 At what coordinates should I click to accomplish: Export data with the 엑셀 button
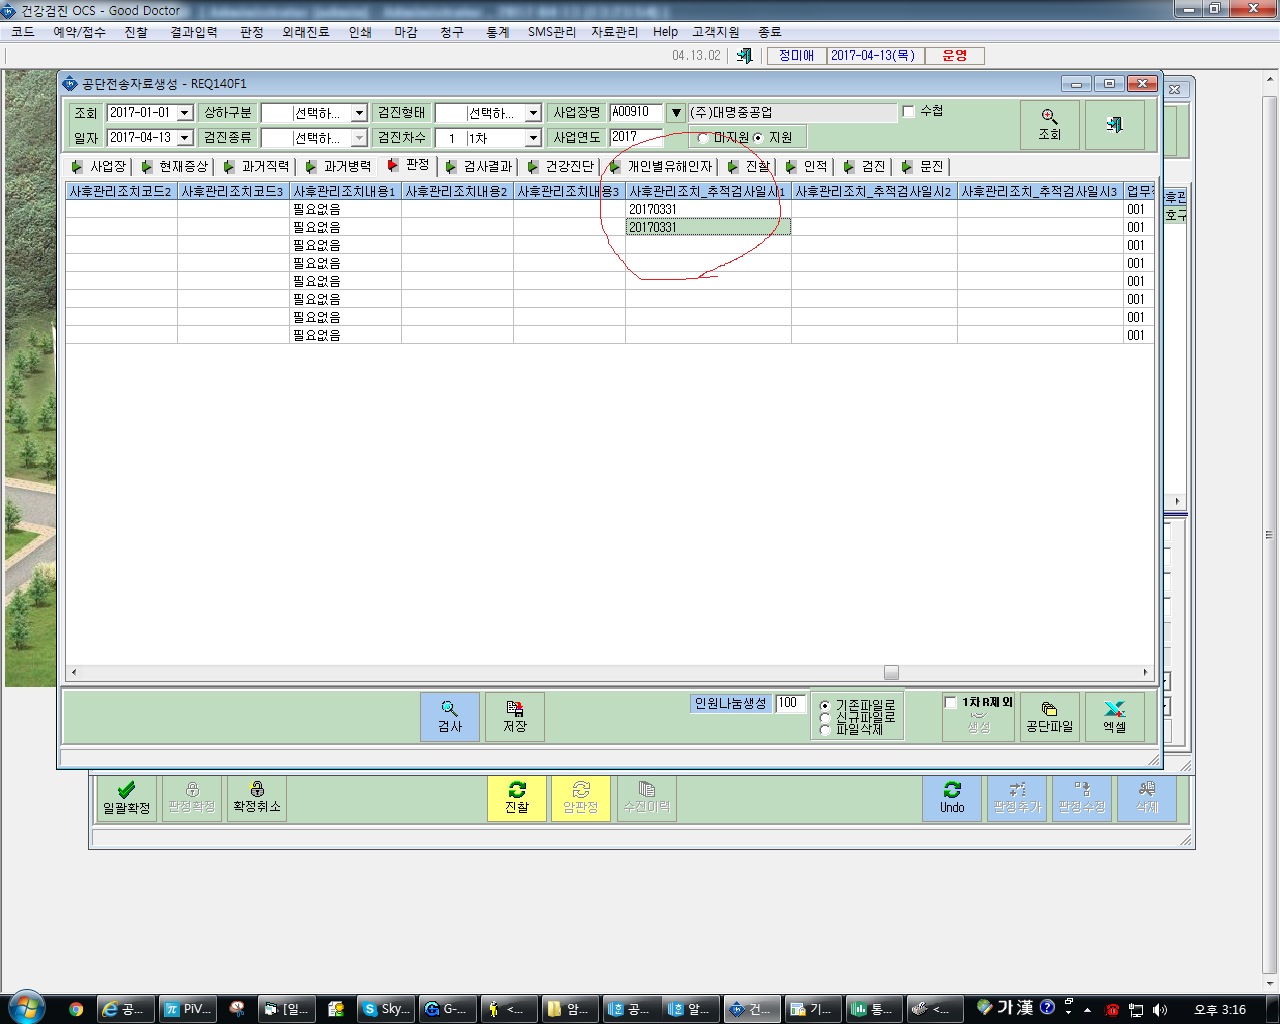pos(1114,716)
